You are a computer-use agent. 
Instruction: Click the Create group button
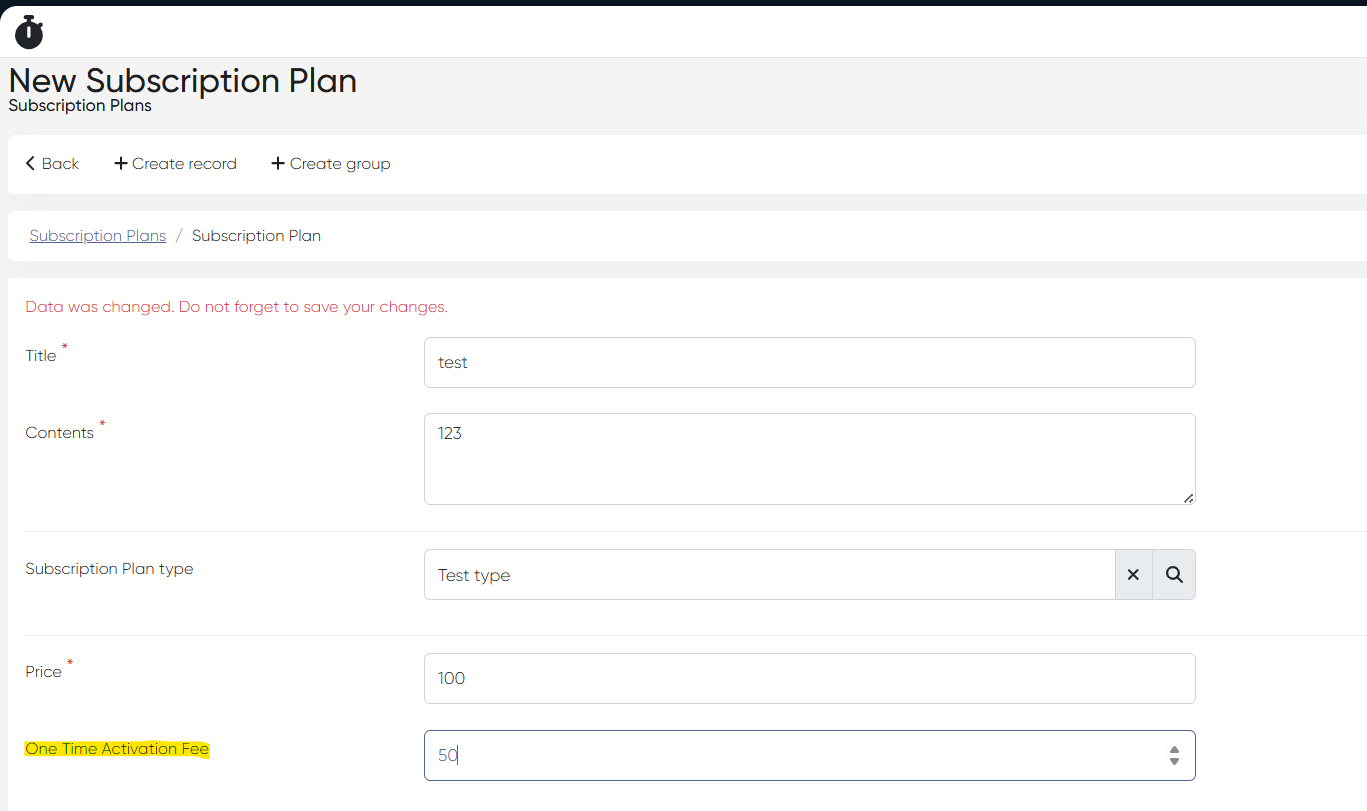[x=331, y=164]
